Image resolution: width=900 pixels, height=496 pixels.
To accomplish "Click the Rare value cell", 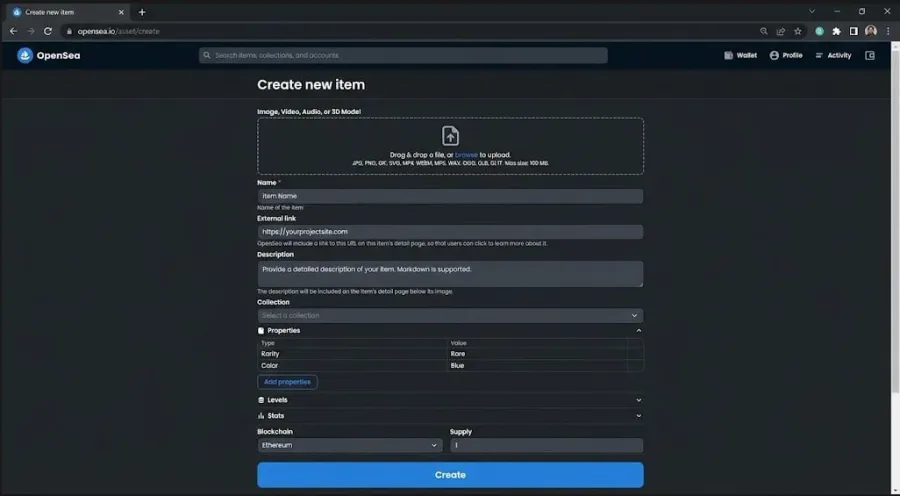I will (x=537, y=354).
